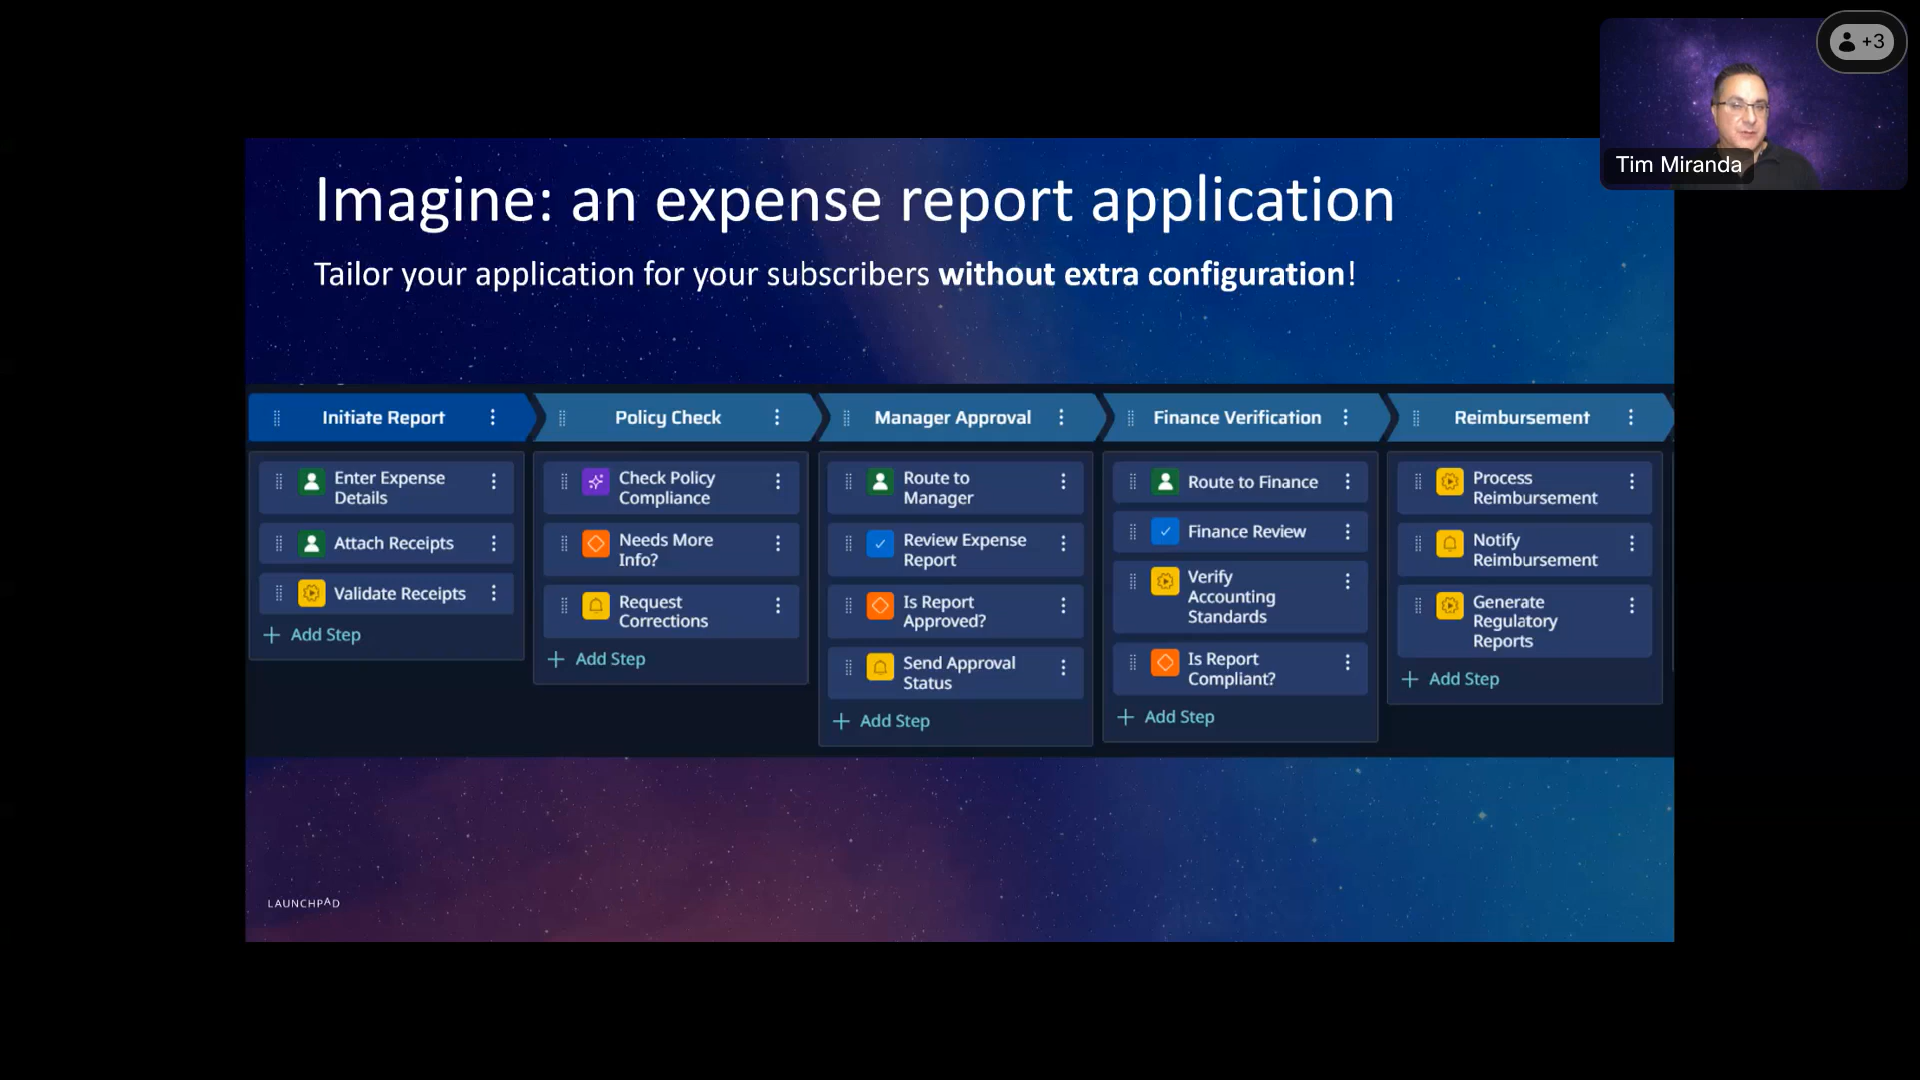Click the sparkle icon on Check Policy Compliance
This screenshot has height=1080, width=1920.
click(x=596, y=481)
